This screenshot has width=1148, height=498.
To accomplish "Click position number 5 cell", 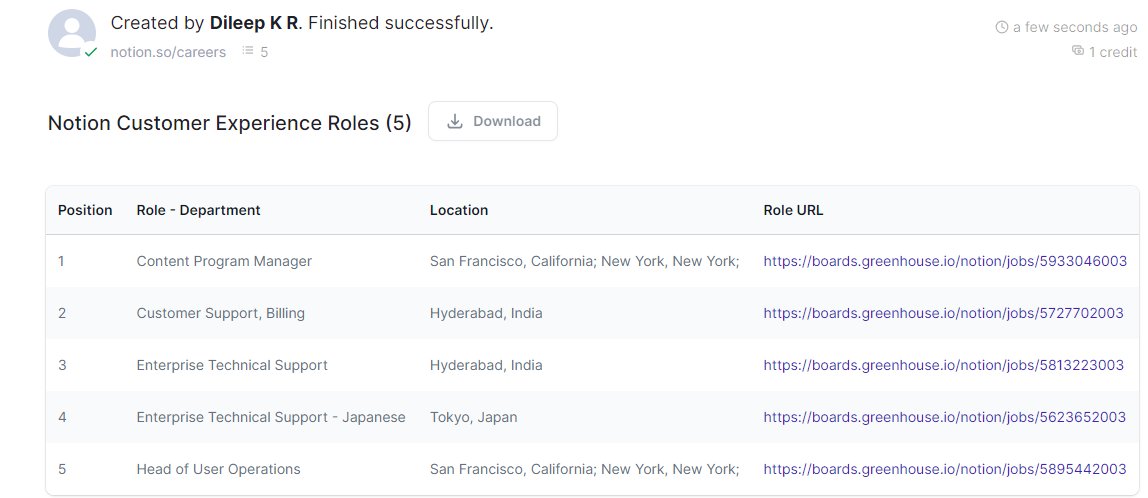I will click(62, 469).
